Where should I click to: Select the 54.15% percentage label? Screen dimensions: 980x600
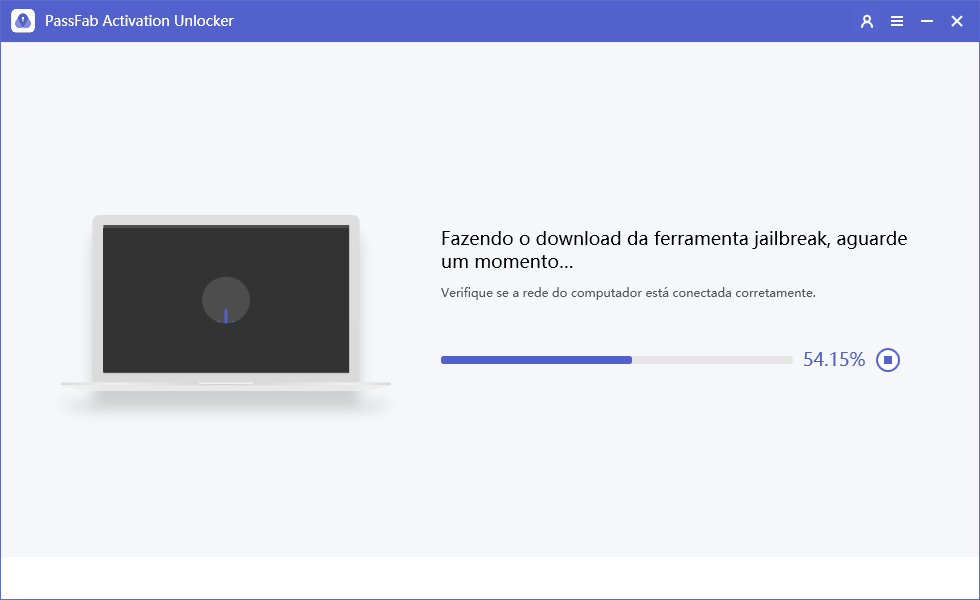click(x=834, y=359)
